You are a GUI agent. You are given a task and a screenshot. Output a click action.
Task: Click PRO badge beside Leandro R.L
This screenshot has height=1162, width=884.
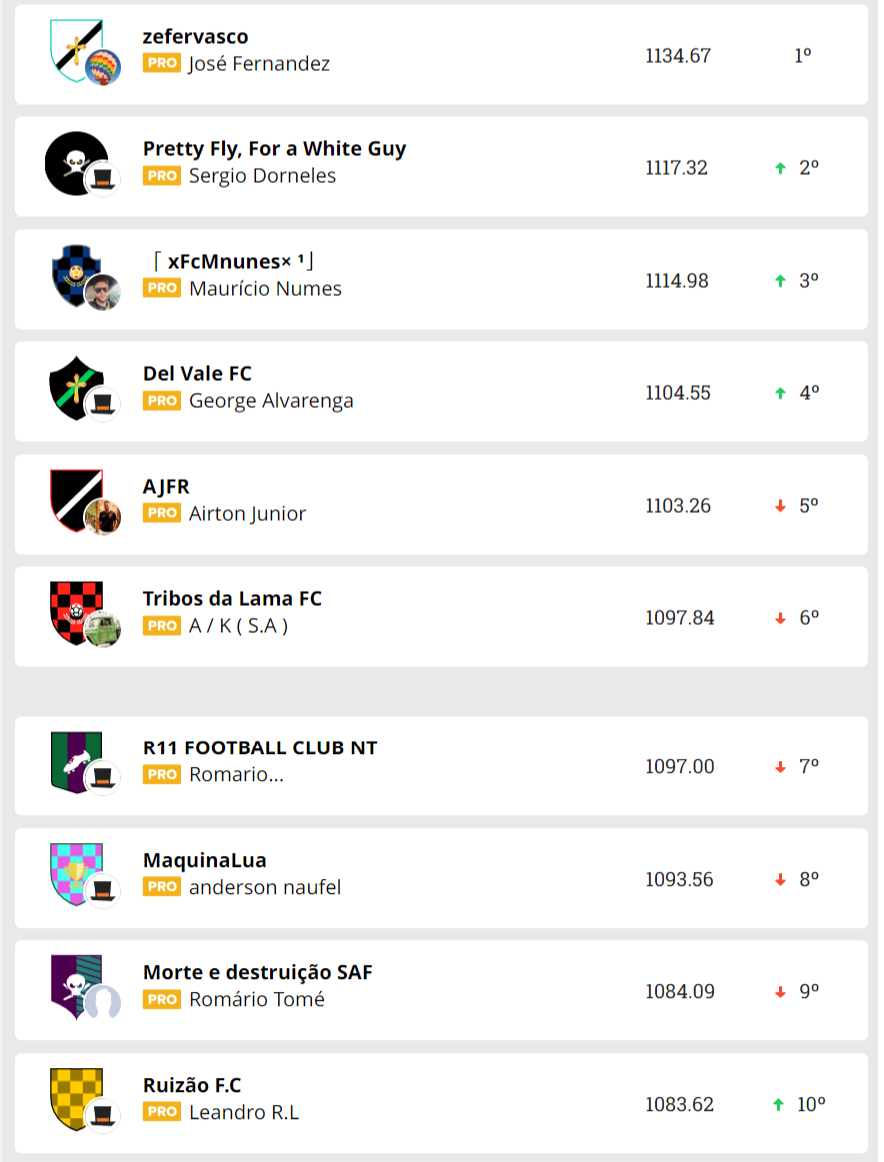coord(161,1112)
